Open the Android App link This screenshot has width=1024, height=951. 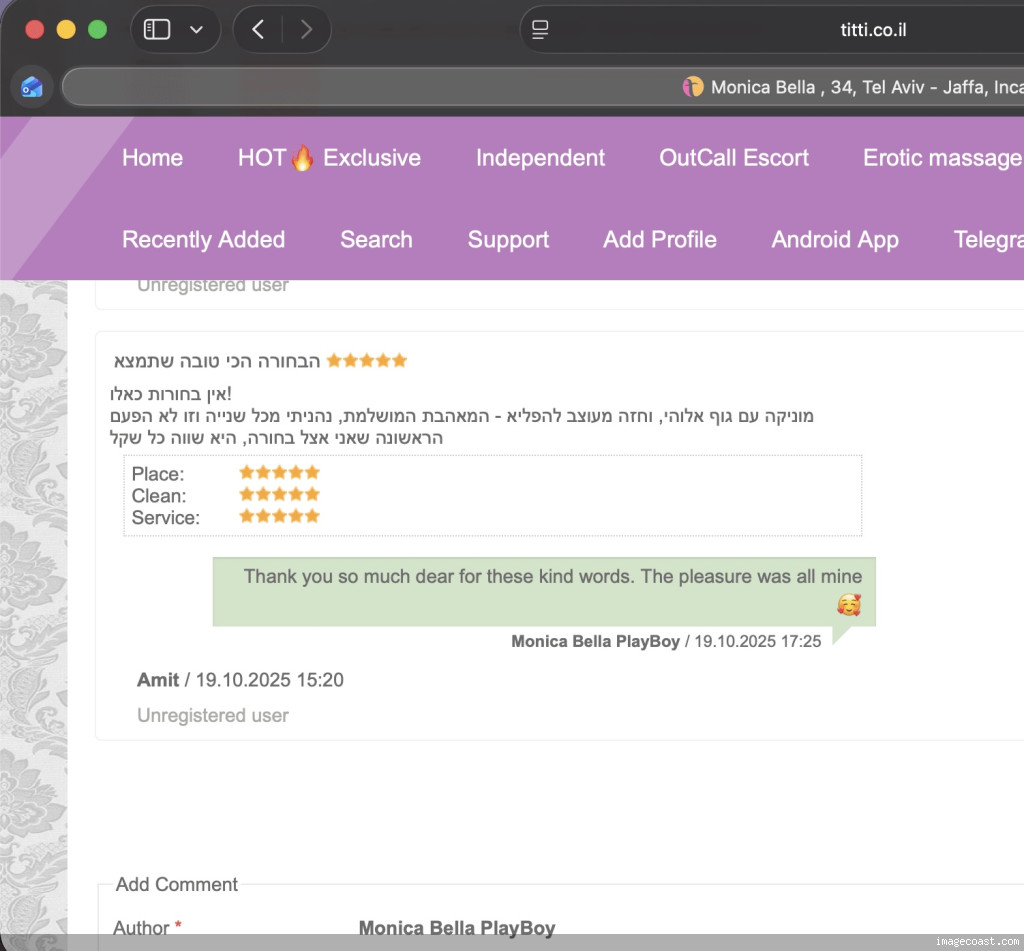coord(835,240)
